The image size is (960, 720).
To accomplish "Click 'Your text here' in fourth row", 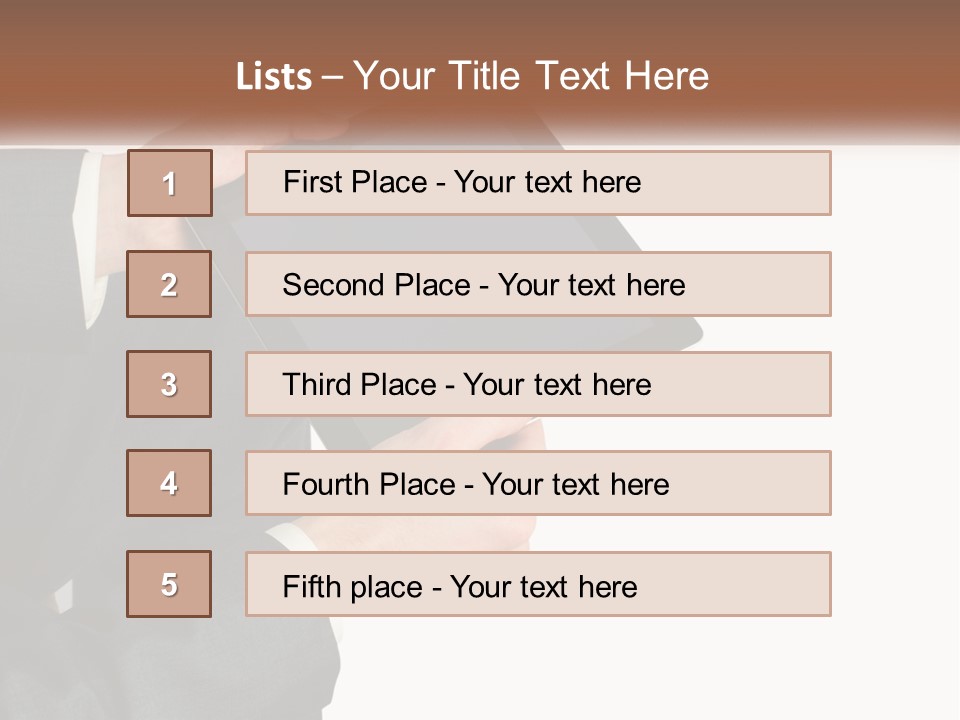I will [576, 484].
